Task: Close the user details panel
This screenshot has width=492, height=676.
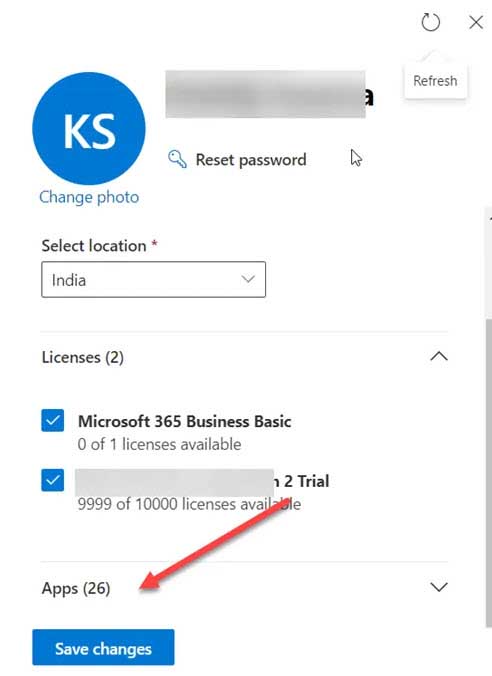Action: (x=476, y=22)
